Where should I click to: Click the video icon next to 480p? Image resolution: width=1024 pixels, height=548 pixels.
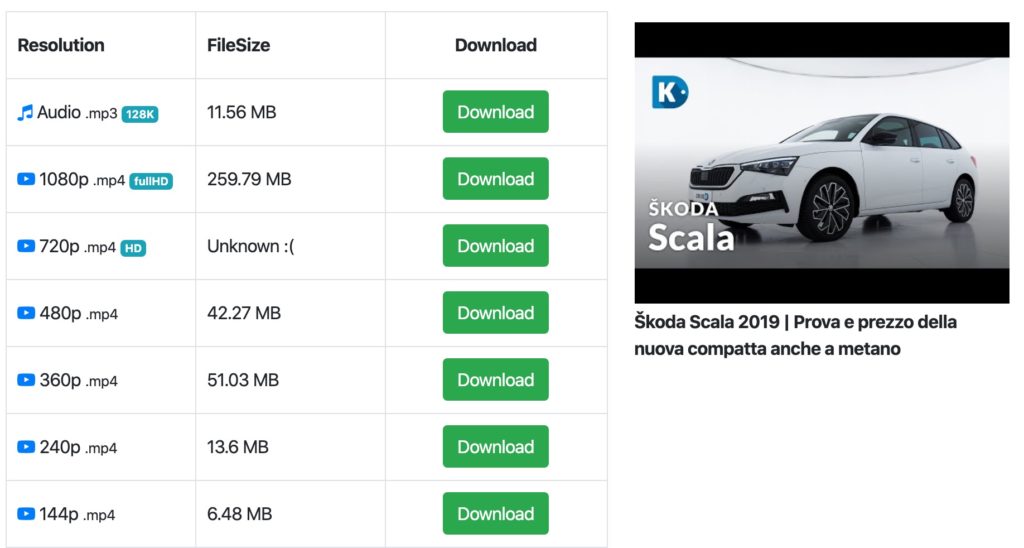[26, 314]
